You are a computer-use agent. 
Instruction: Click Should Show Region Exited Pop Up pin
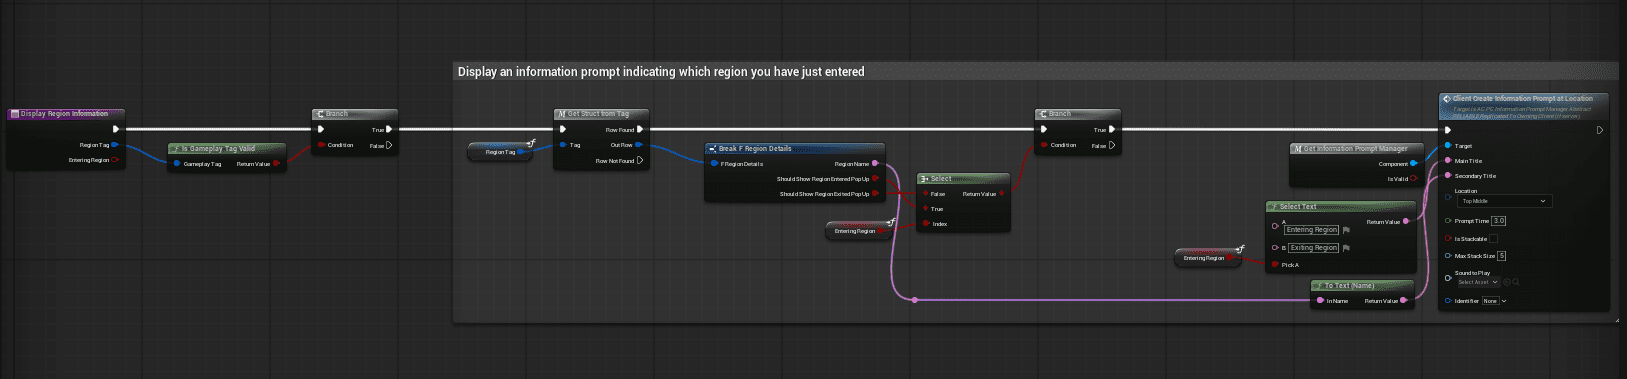pos(875,194)
